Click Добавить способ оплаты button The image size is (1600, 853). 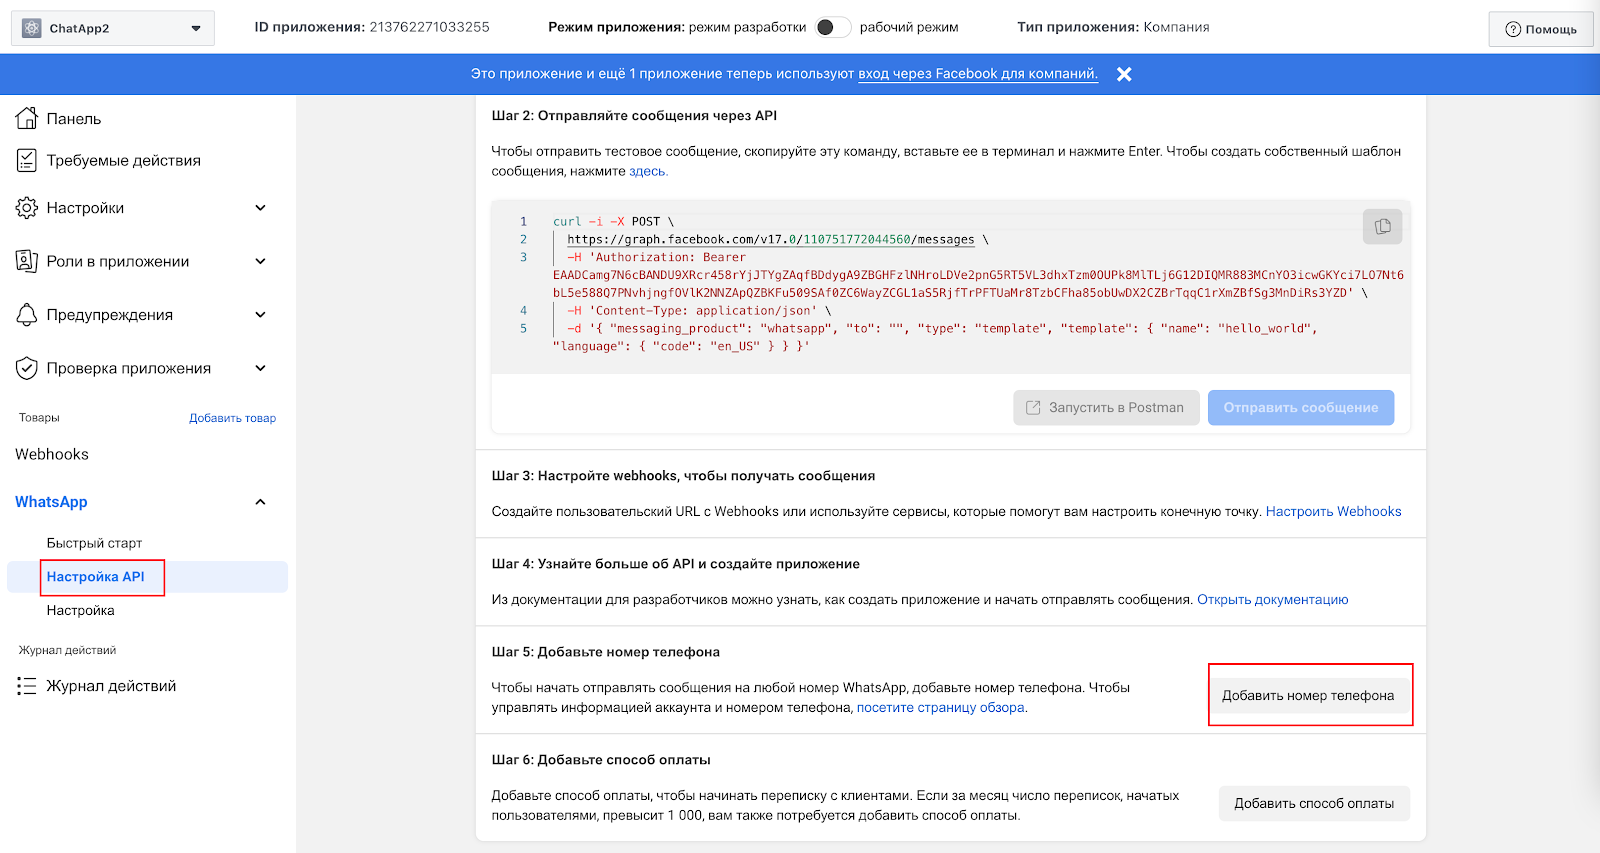(1314, 803)
